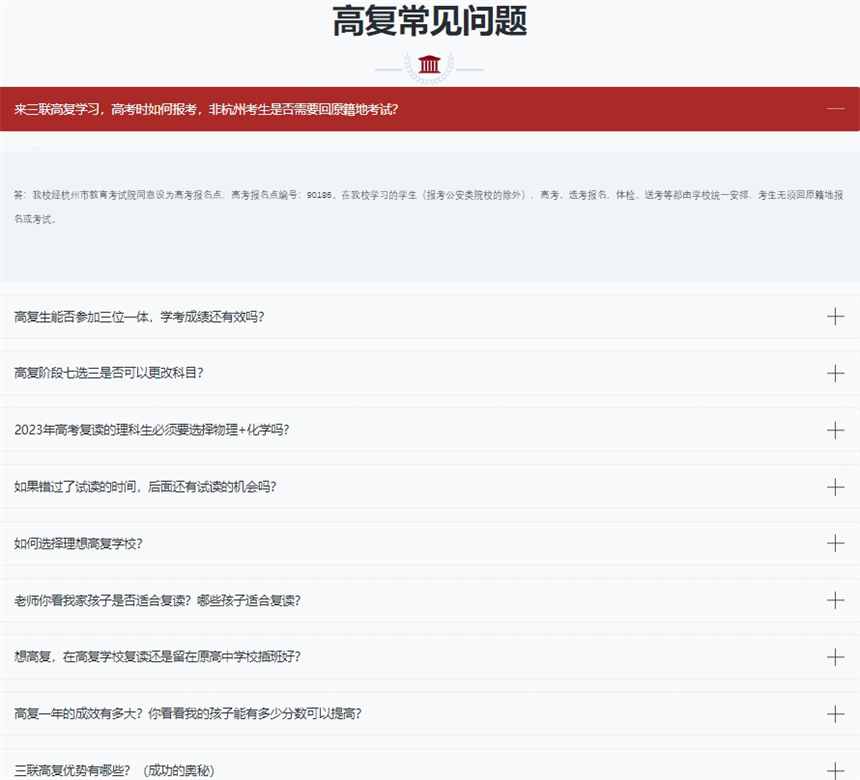Click the answer paragraph starting with 答：我校经杭州市教育考试院
This screenshot has height=780, width=860.
click(x=428, y=205)
